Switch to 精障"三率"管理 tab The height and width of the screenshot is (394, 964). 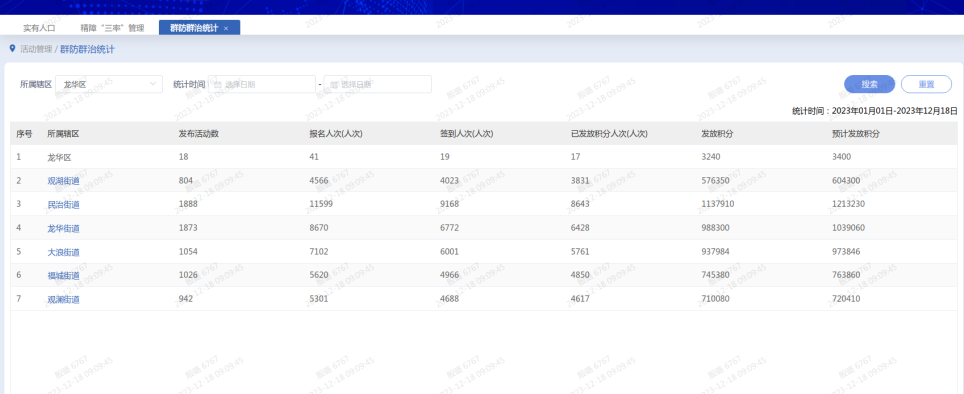tap(112, 28)
